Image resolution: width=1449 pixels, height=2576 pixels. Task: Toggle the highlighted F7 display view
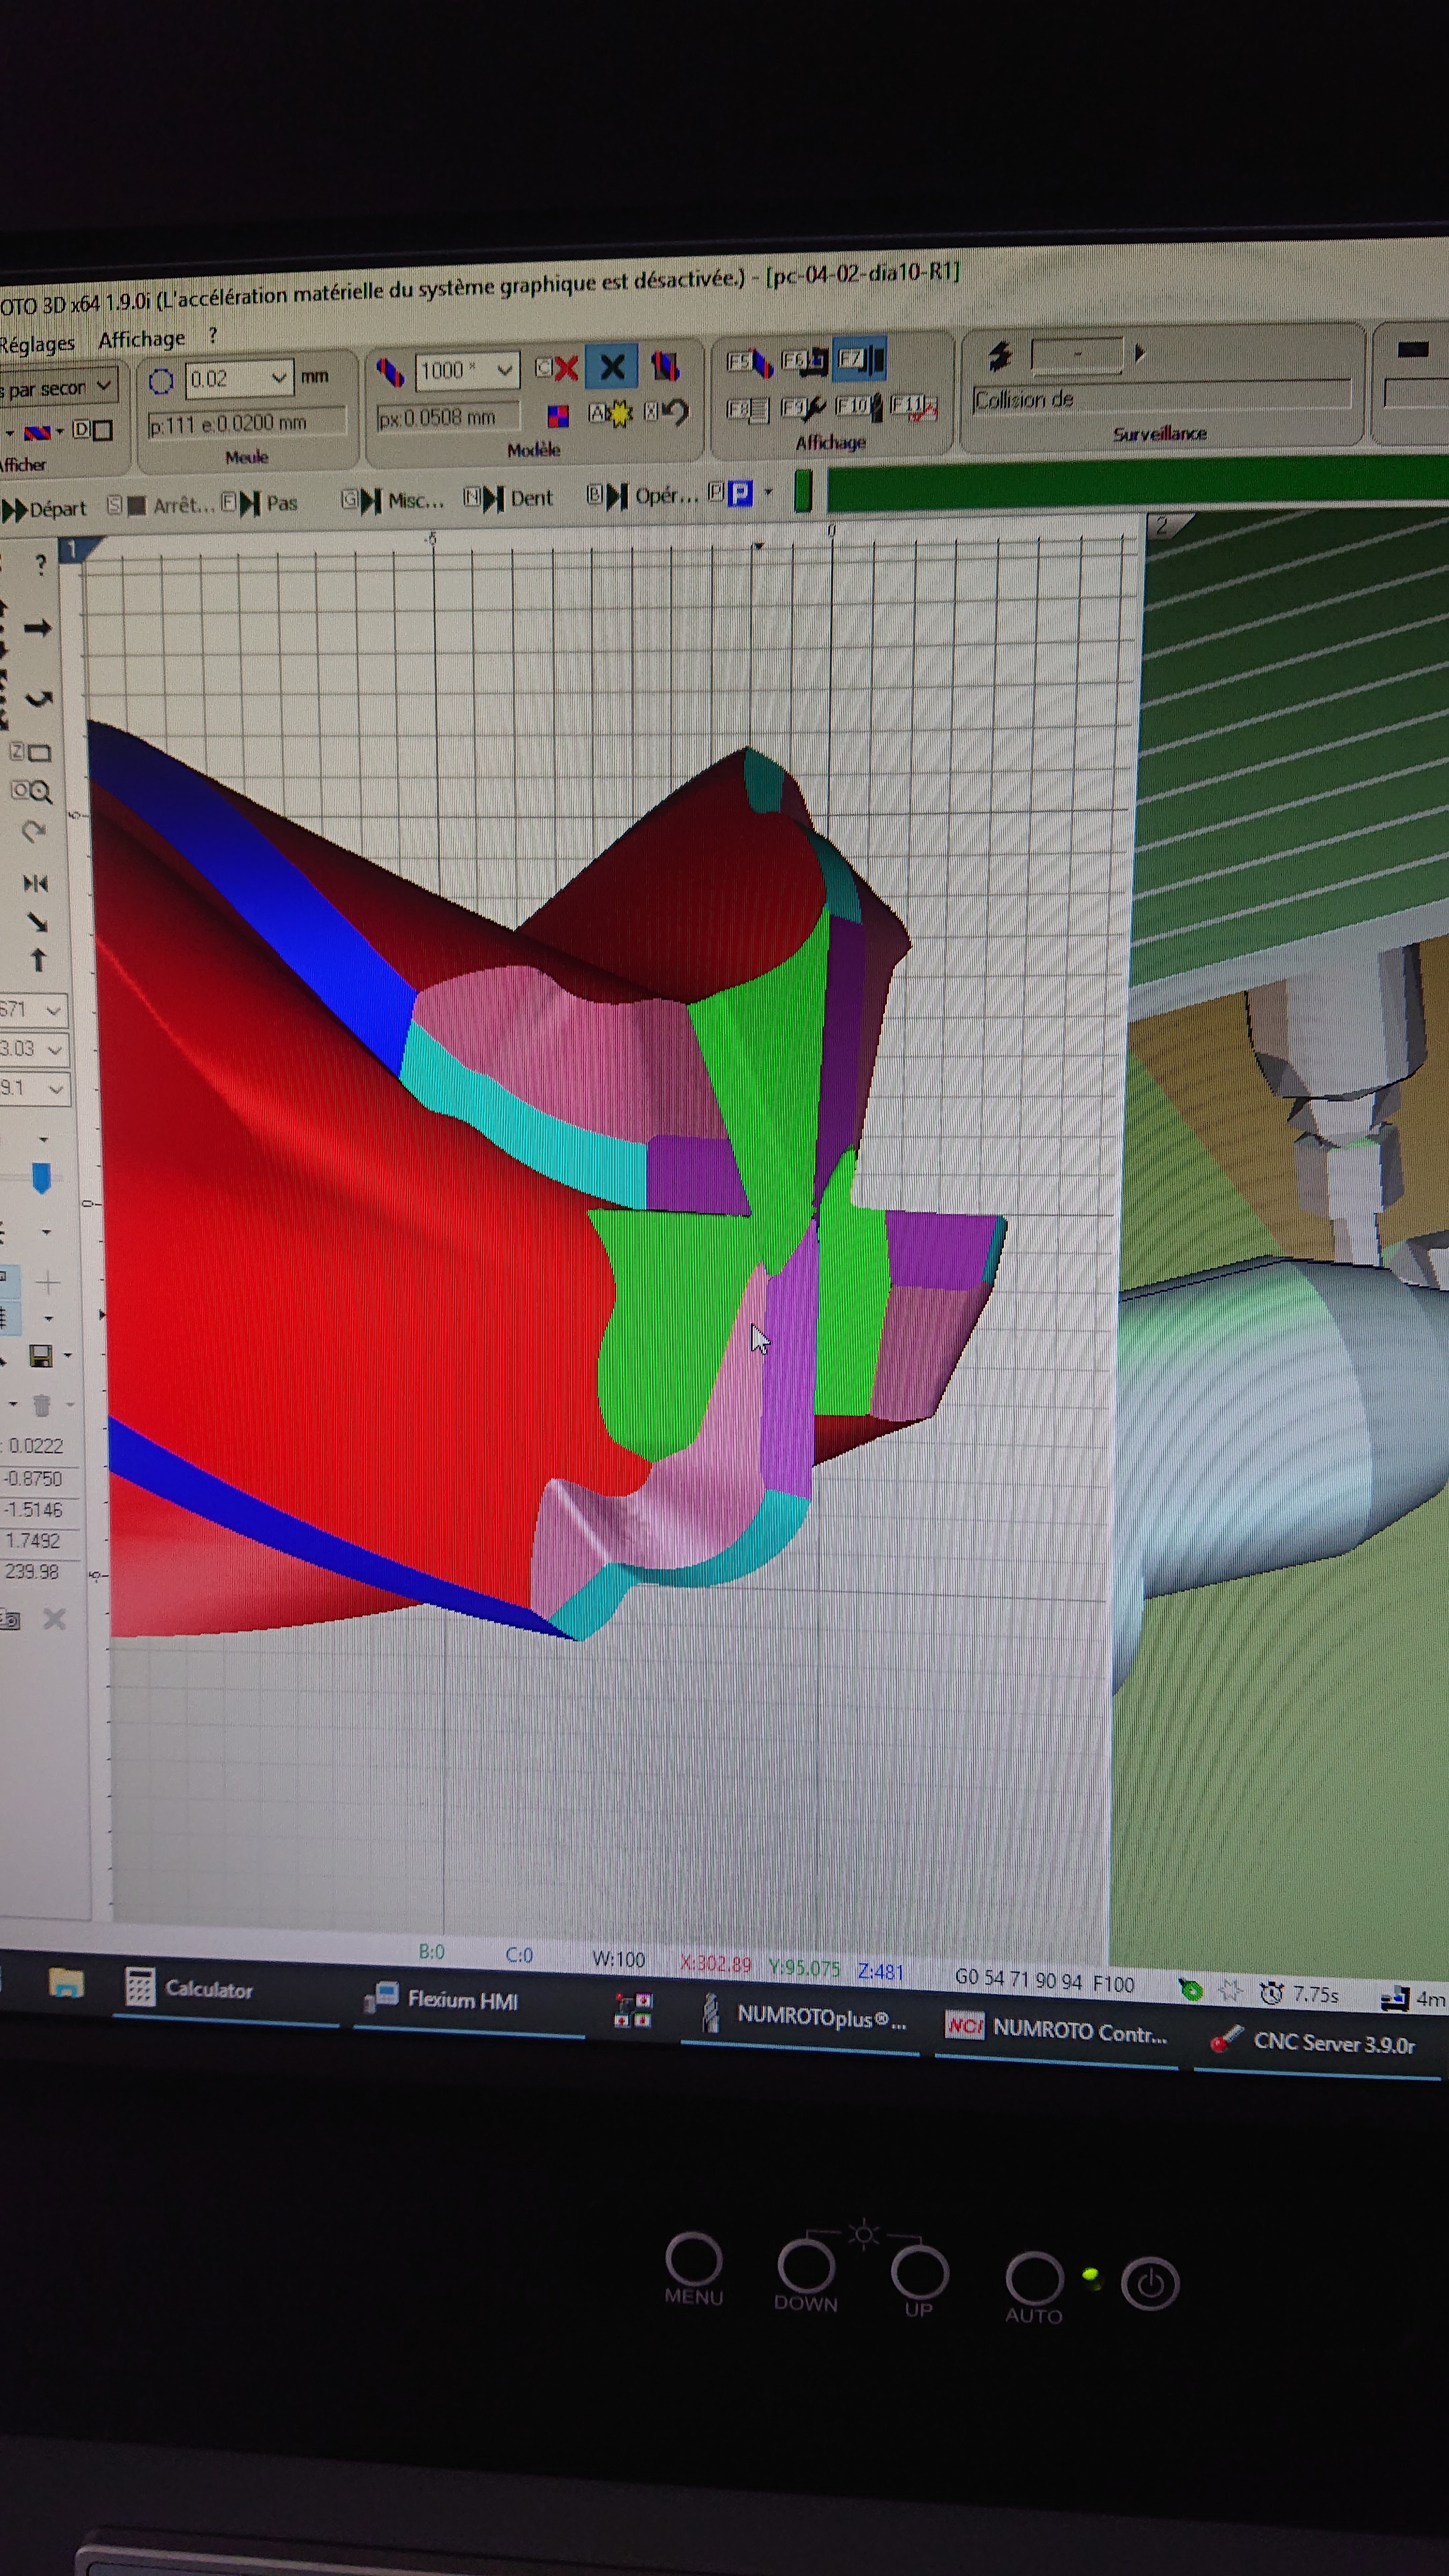tap(860, 359)
